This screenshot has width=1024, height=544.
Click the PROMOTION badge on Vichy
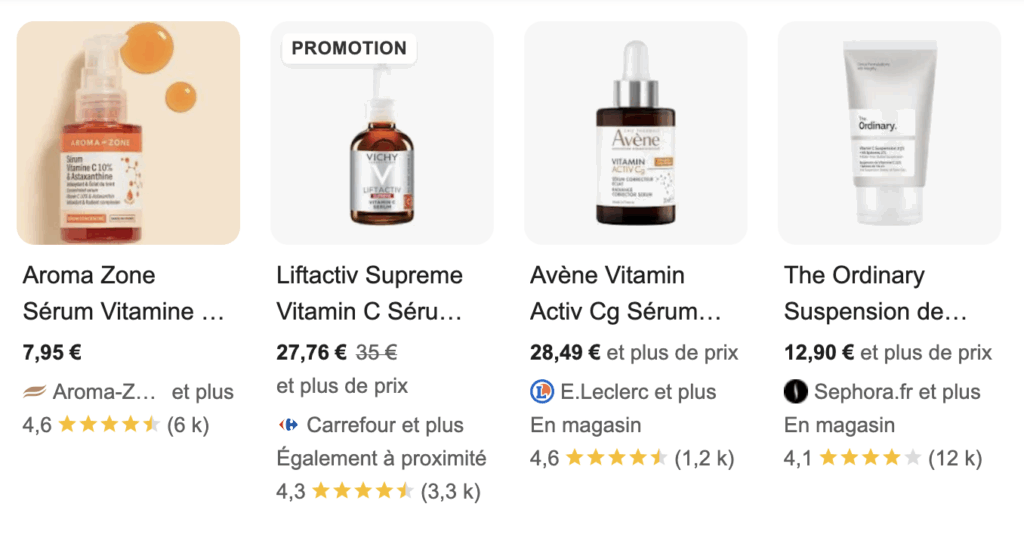[x=349, y=48]
